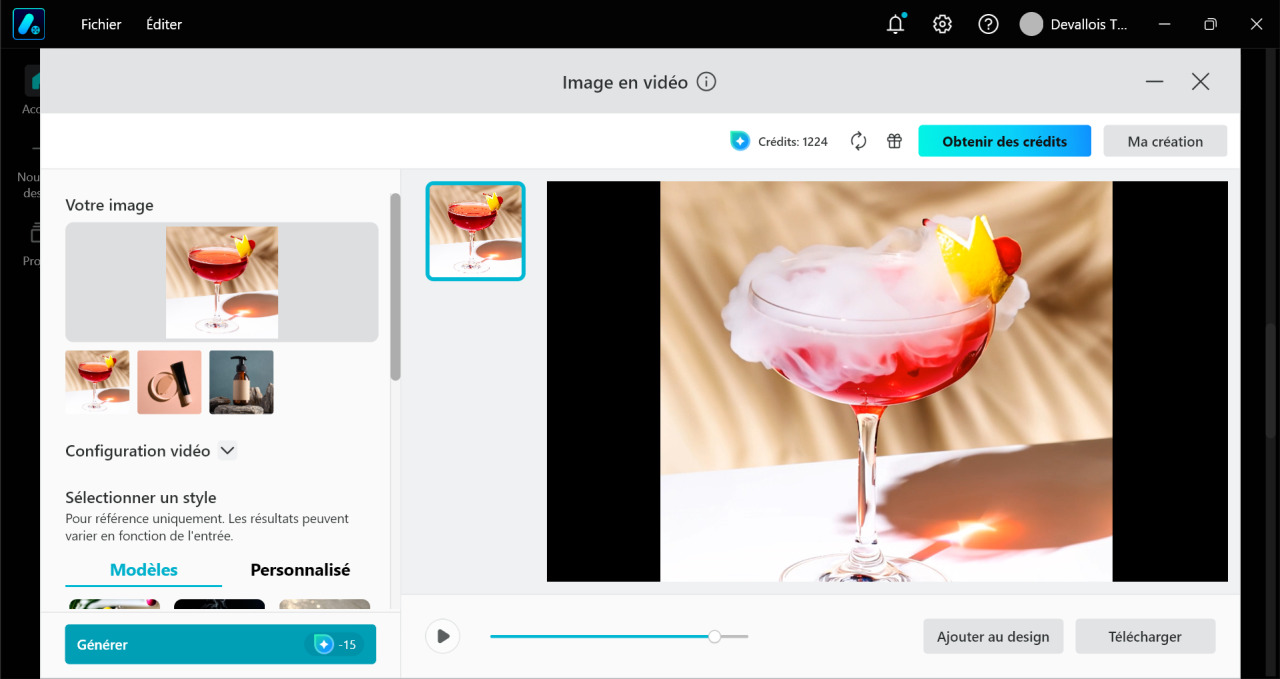Refresh credits with the circular arrows icon
The height and width of the screenshot is (679, 1280).
point(858,141)
